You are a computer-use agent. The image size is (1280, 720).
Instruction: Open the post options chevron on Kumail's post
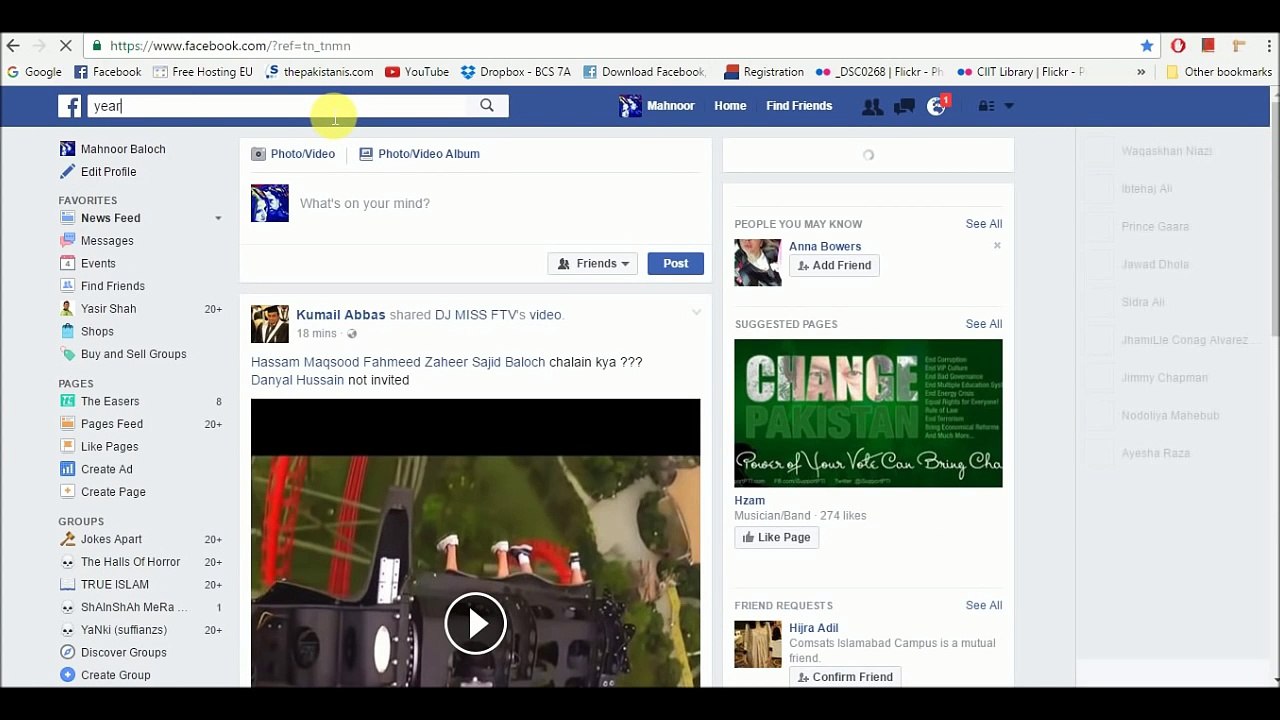[x=696, y=313]
